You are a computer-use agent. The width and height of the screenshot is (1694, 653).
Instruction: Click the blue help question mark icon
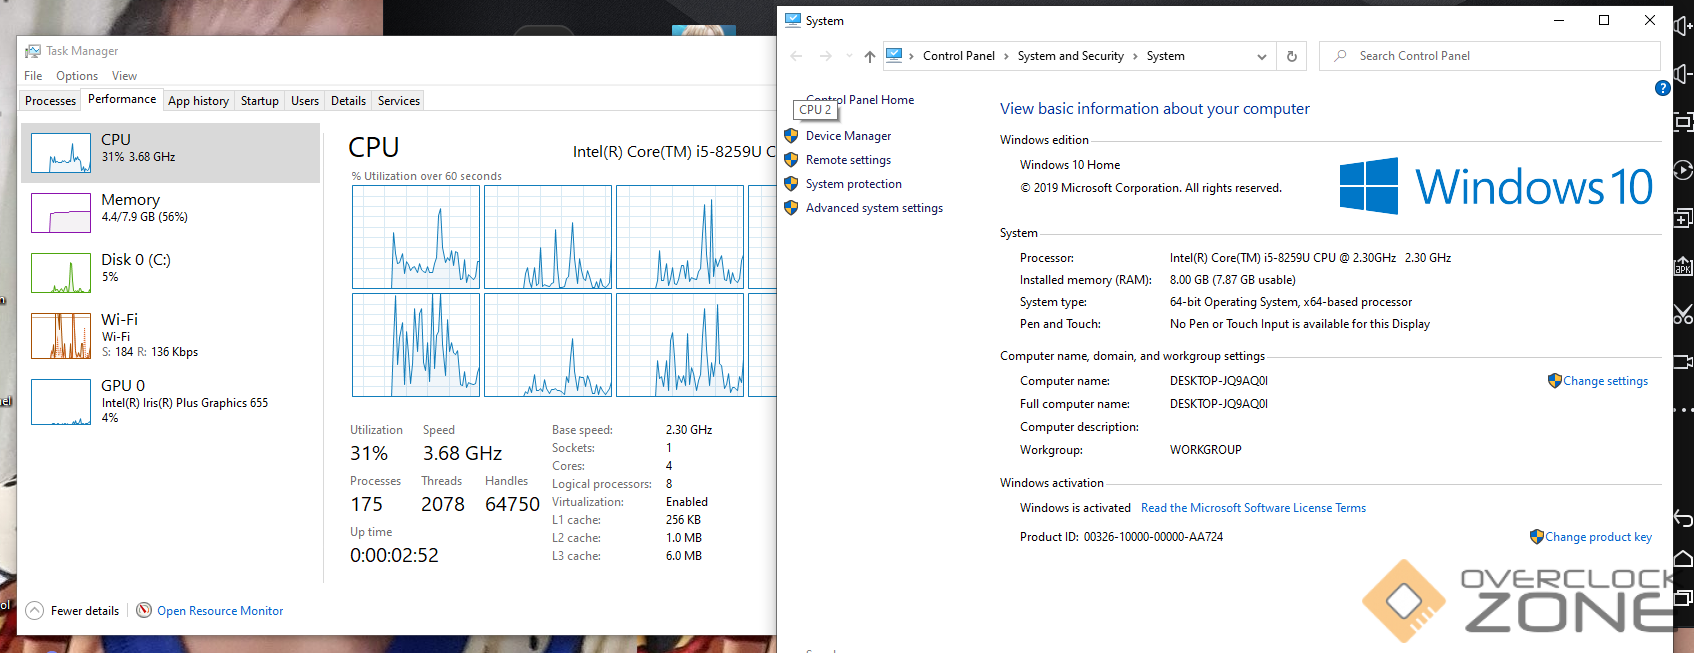(1662, 88)
